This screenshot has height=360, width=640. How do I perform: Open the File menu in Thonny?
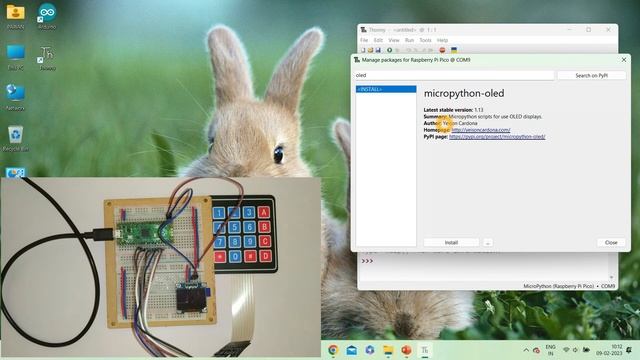(x=364, y=40)
